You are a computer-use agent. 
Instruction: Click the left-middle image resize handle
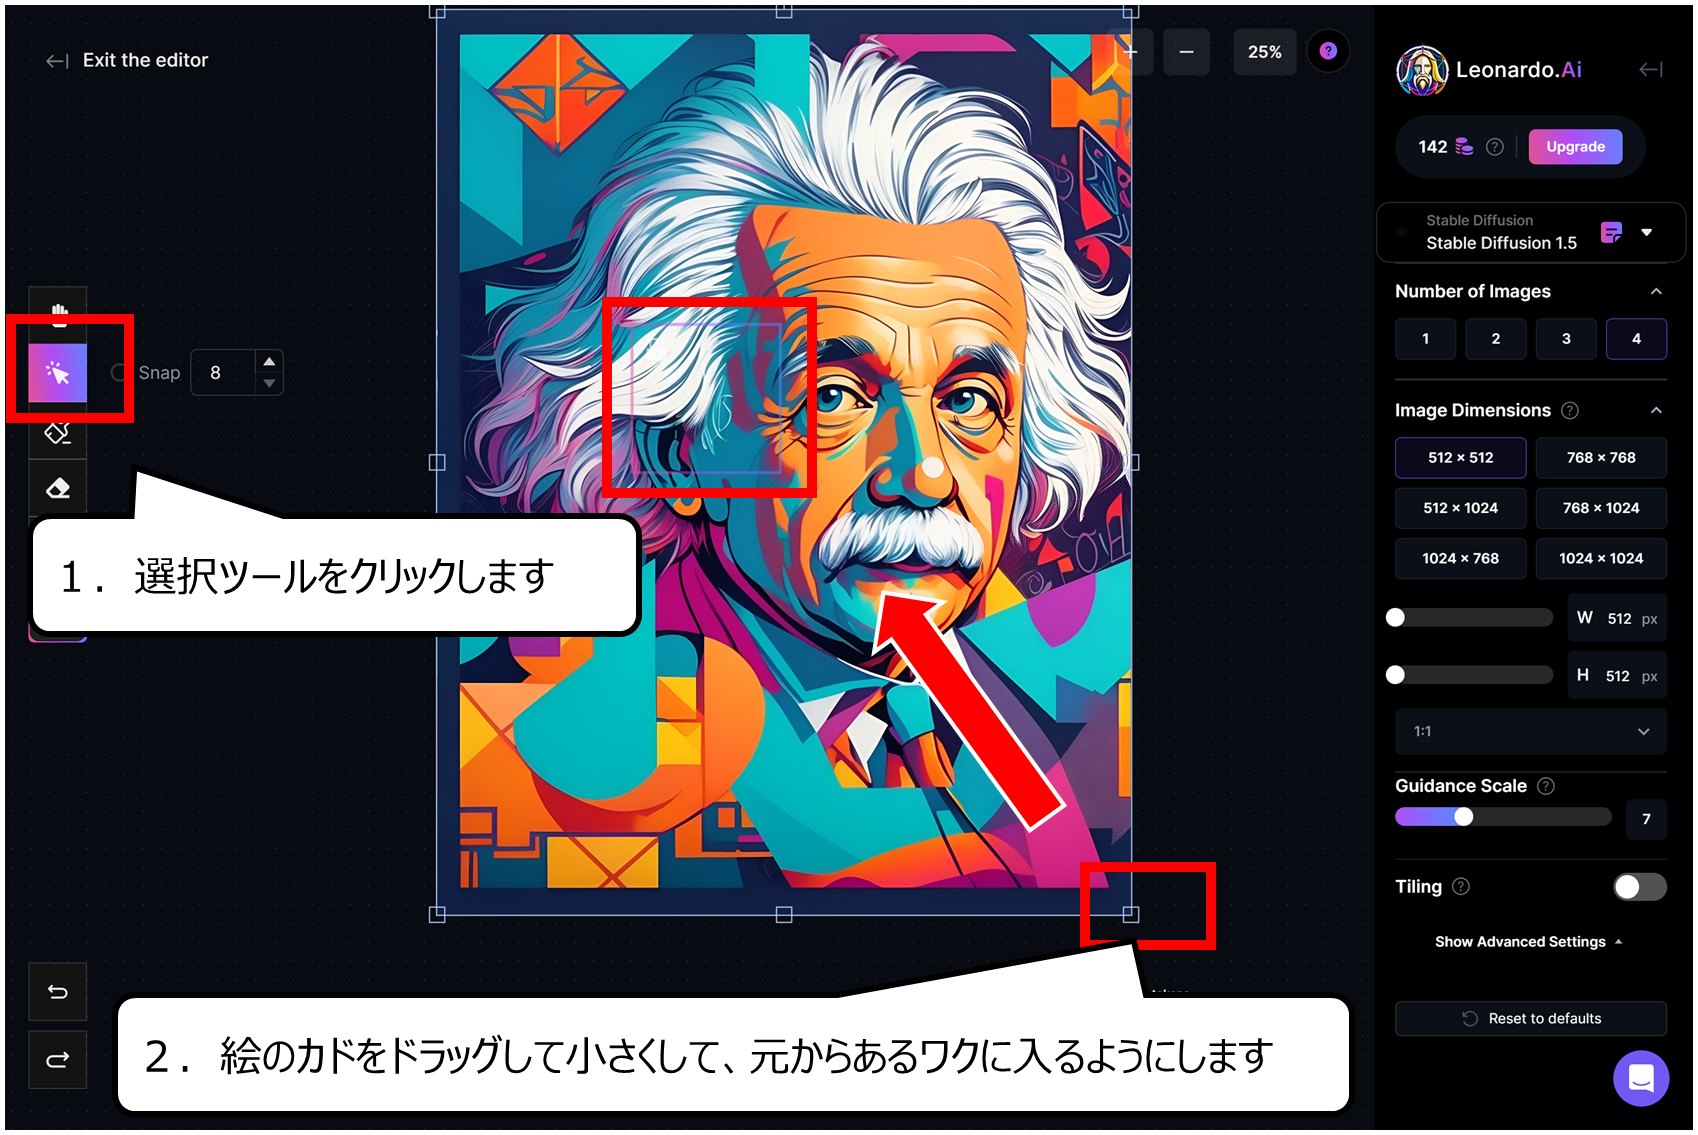tap(437, 462)
